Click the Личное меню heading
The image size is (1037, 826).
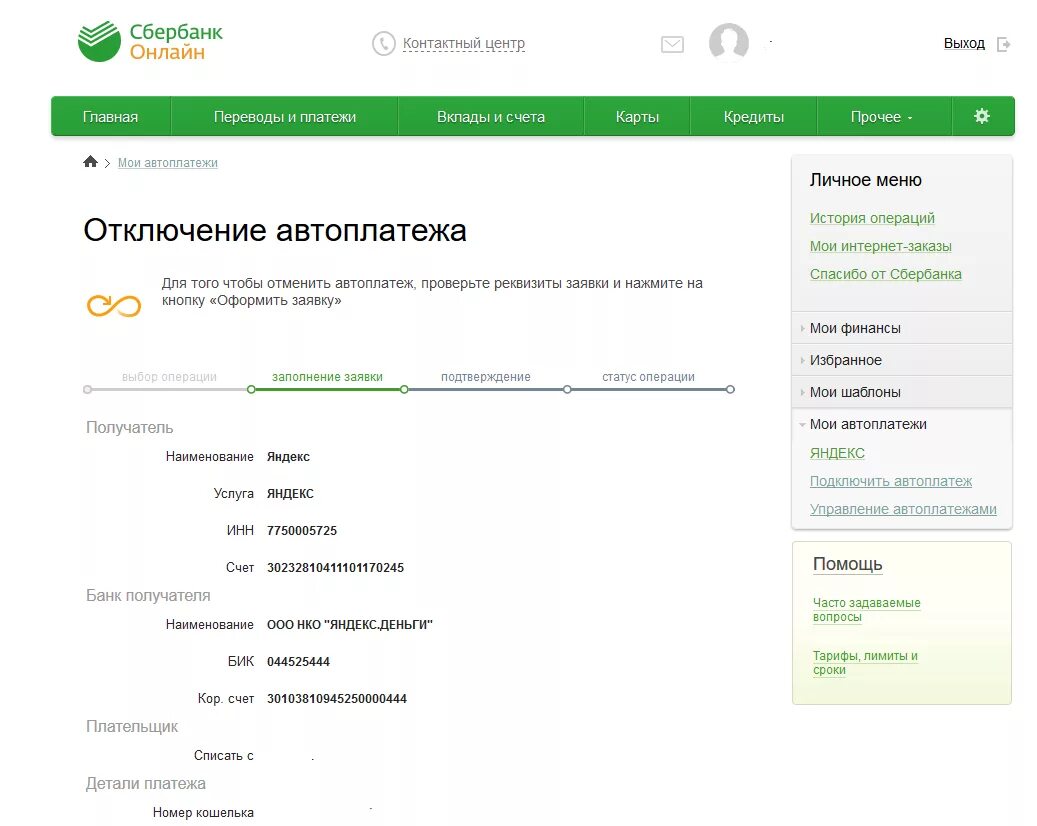click(865, 180)
